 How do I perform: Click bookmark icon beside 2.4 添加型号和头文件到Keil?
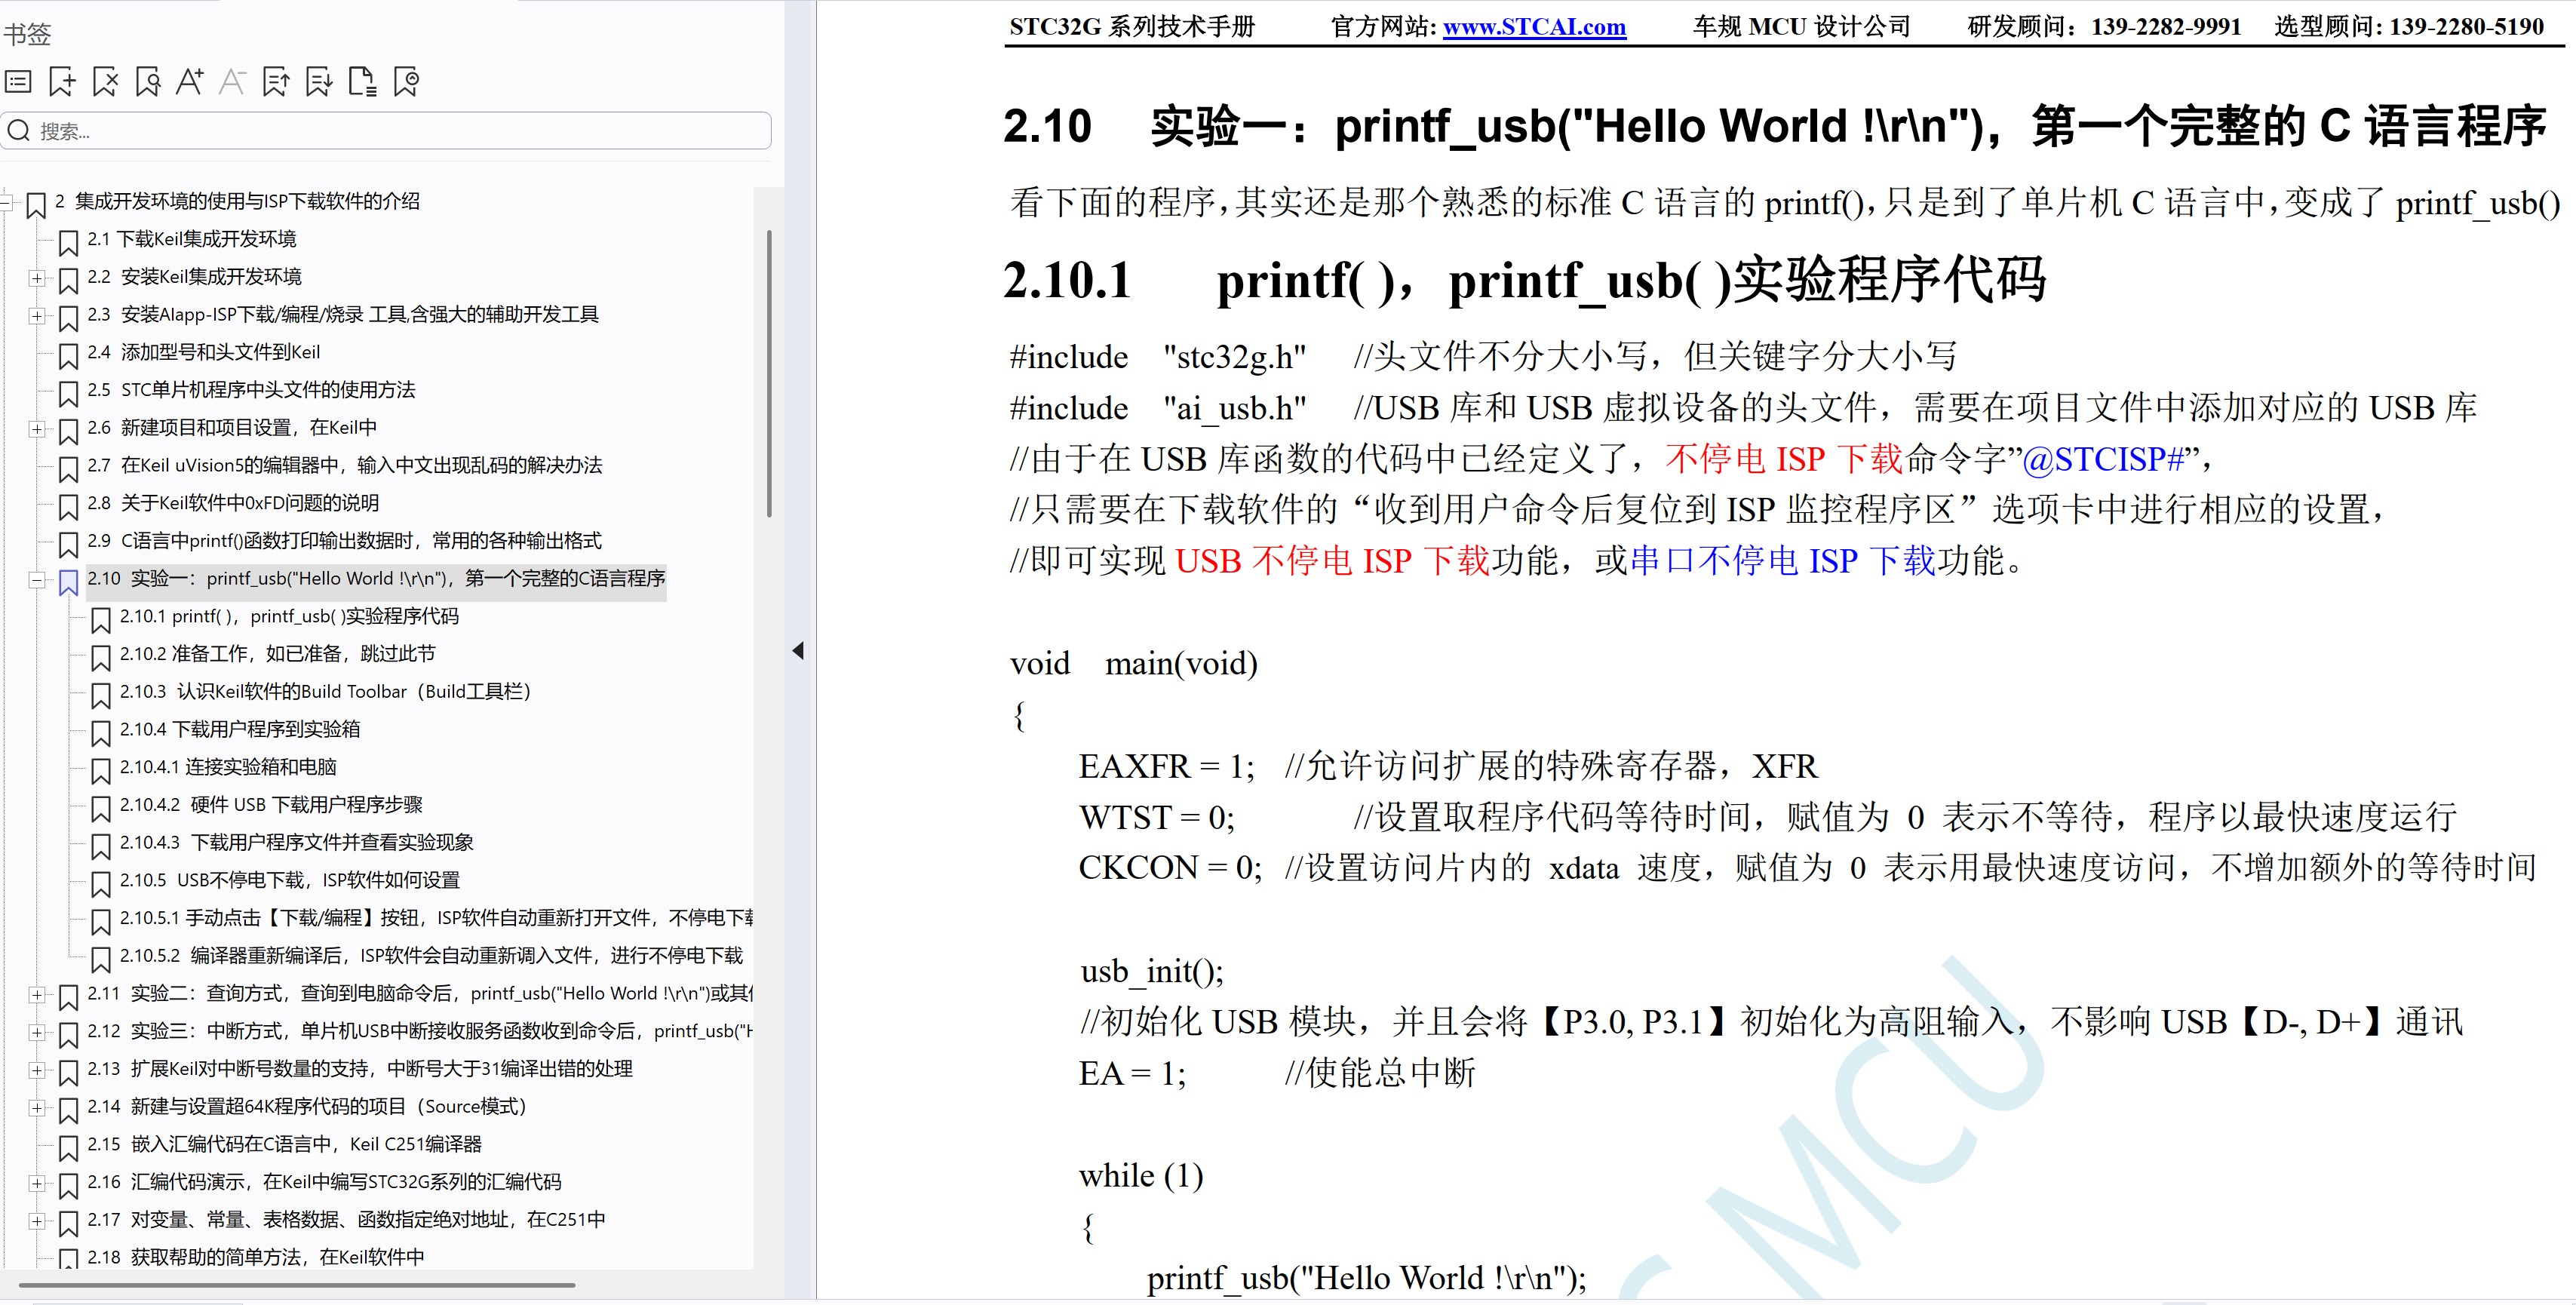coord(68,356)
